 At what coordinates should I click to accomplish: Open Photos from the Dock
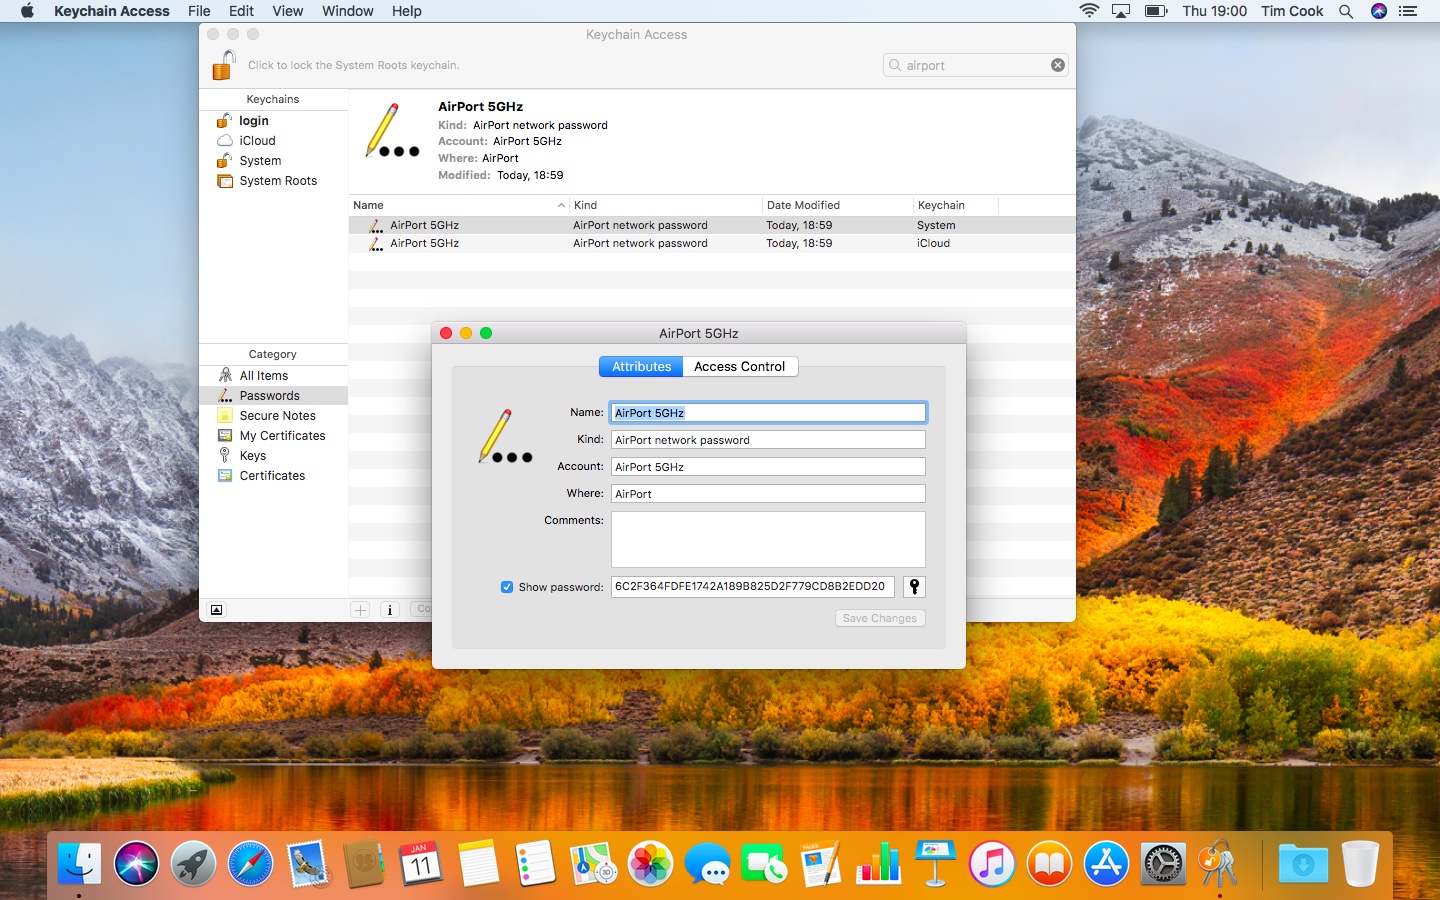point(650,863)
